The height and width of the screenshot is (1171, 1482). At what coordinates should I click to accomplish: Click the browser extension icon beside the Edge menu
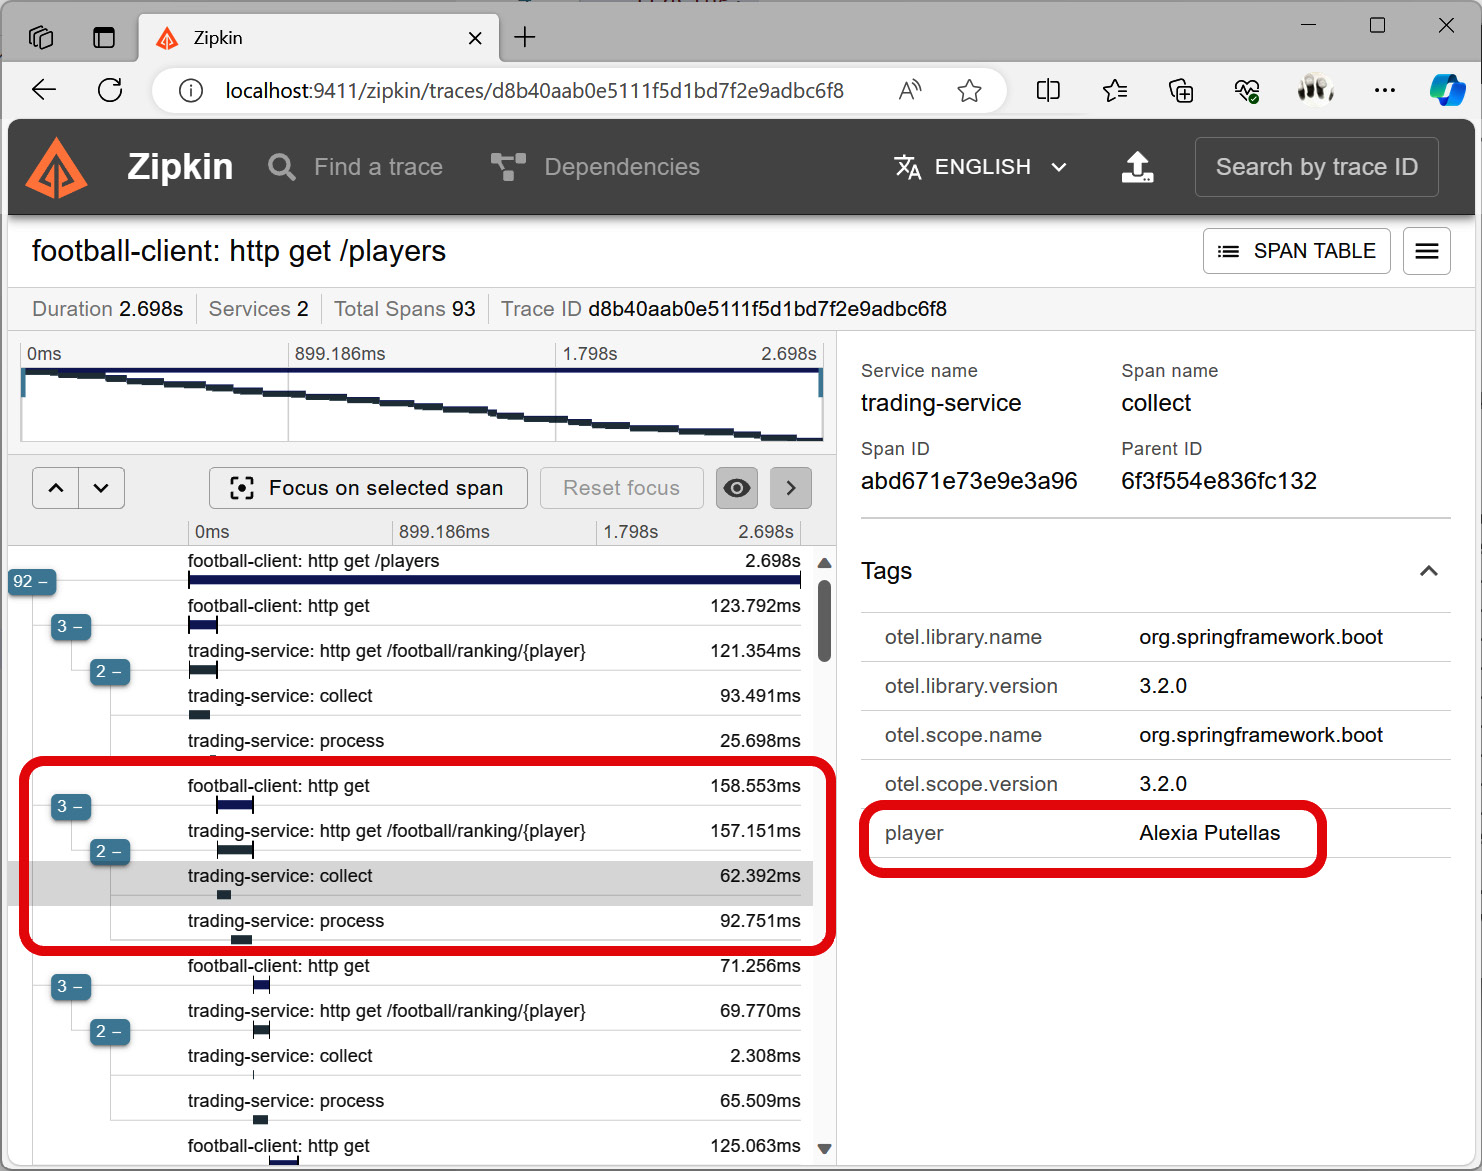[x=1316, y=90]
